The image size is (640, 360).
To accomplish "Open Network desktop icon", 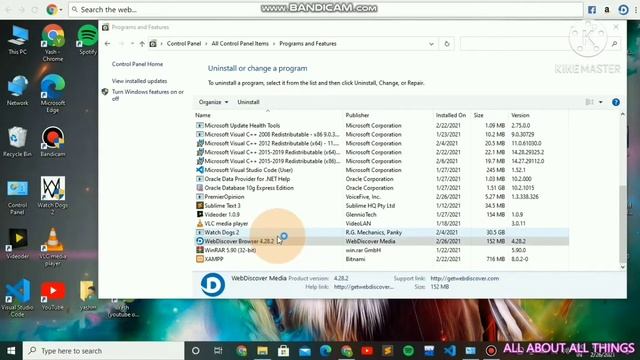I will click(x=18, y=91).
